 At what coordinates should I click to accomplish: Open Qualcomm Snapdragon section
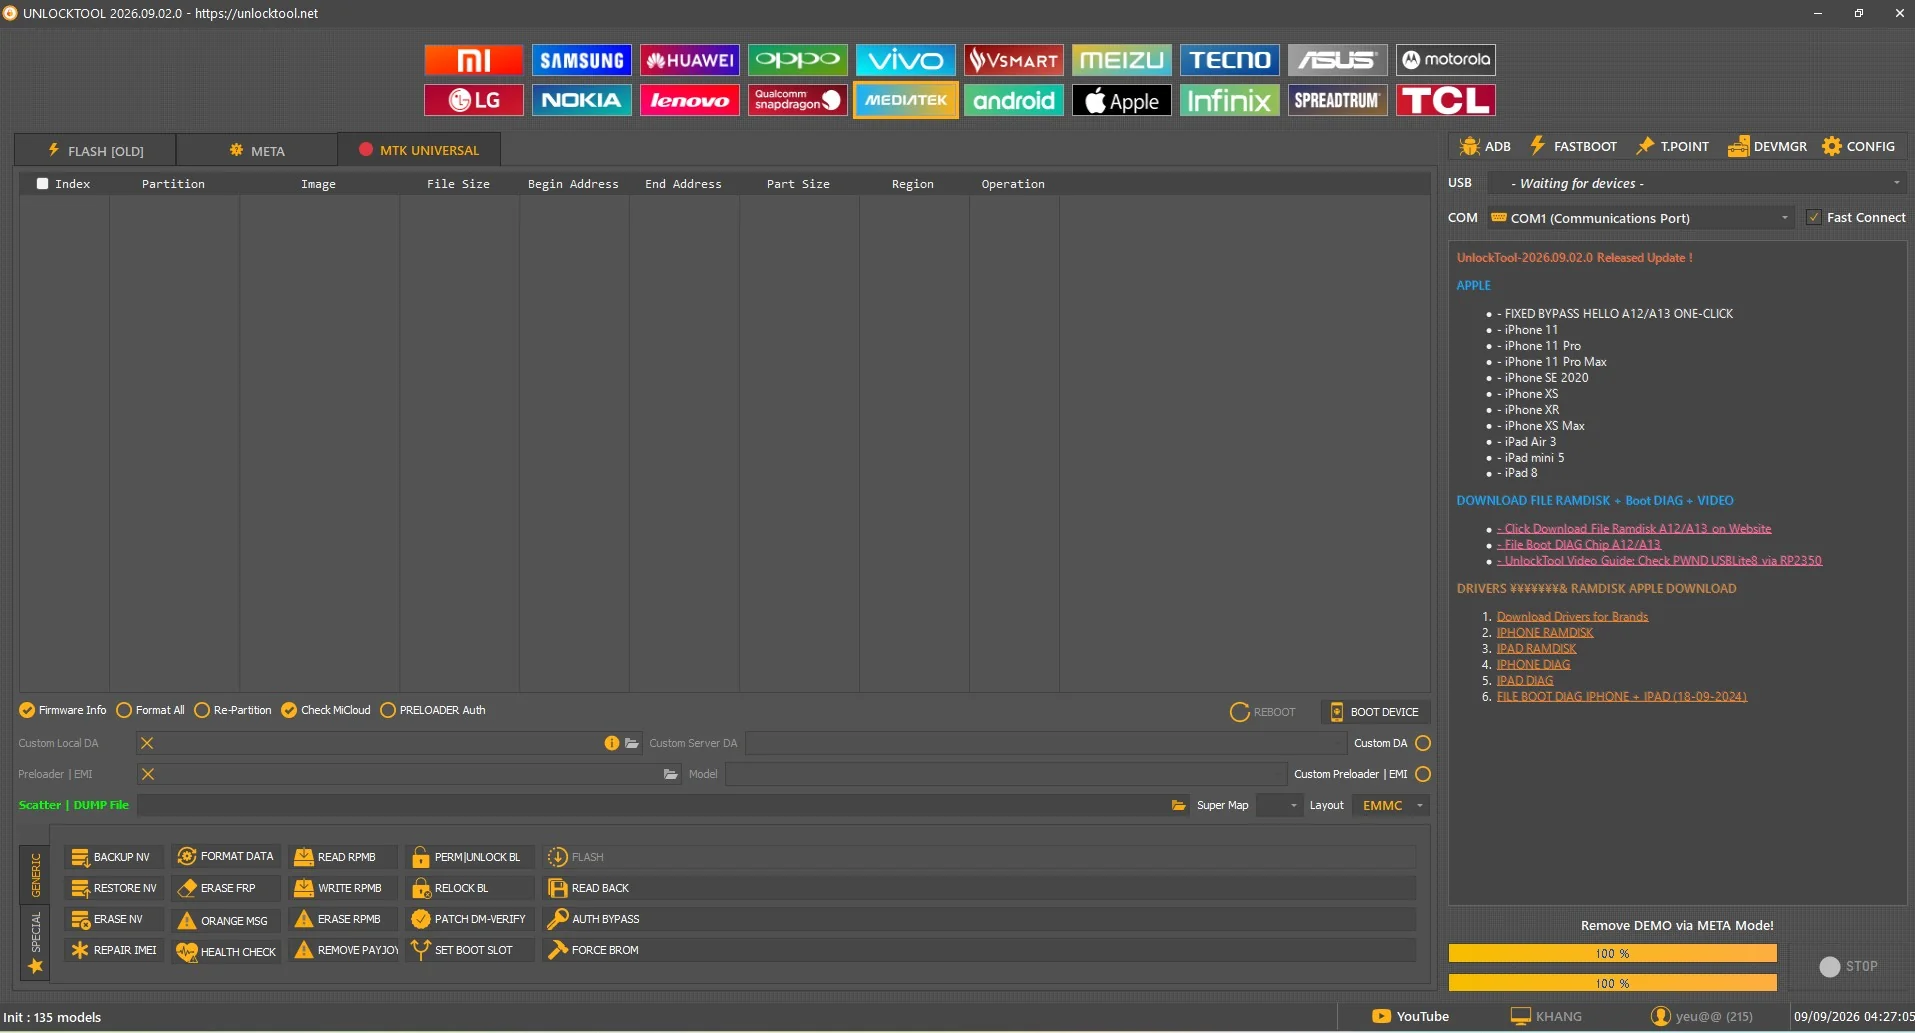(797, 100)
